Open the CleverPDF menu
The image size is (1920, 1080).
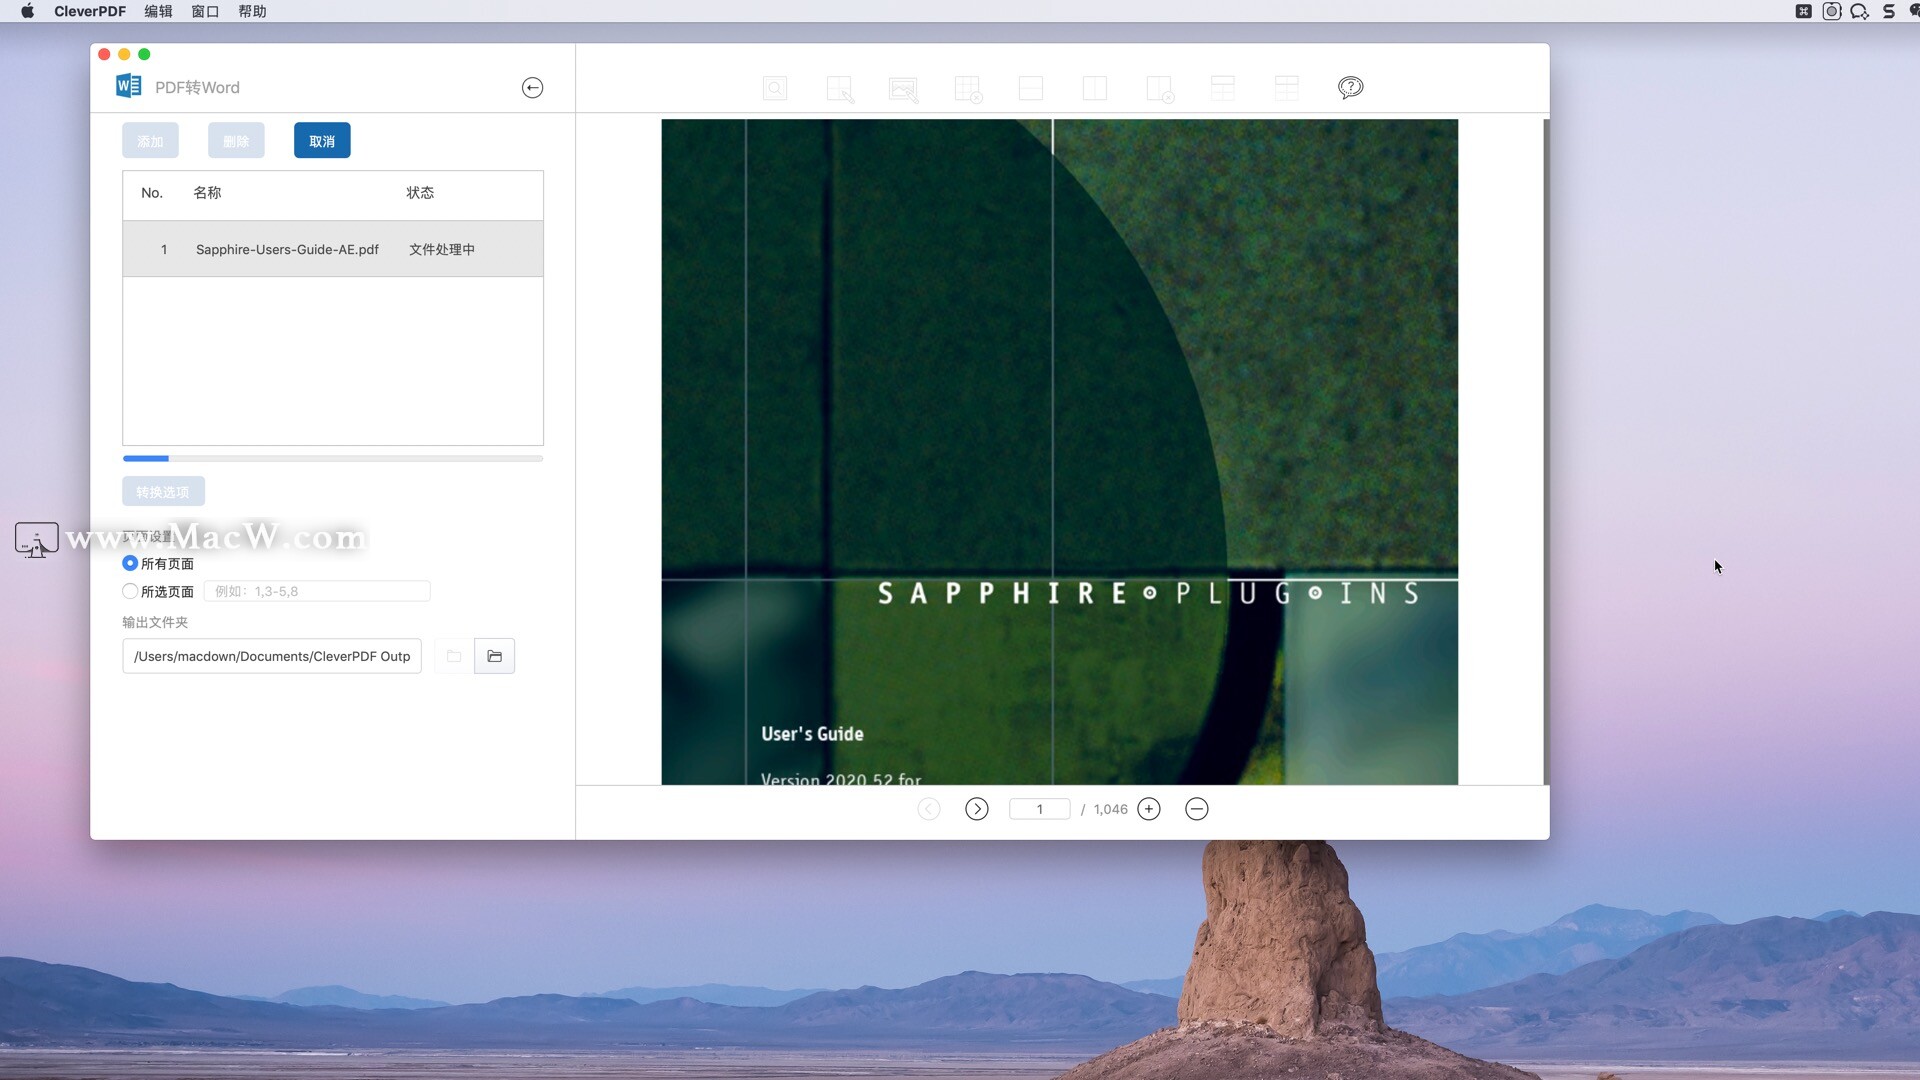90,11
